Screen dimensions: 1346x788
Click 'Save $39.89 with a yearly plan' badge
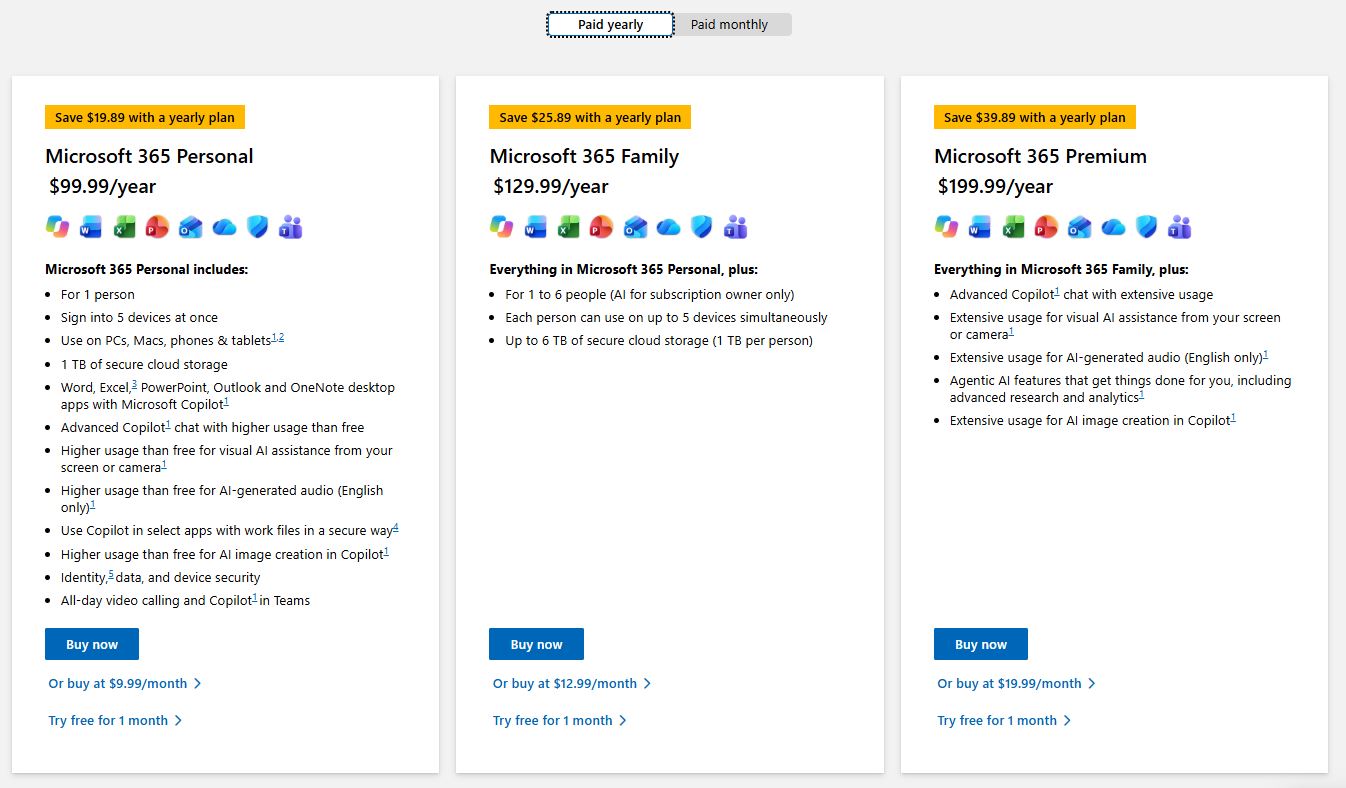pos(1035,117)
